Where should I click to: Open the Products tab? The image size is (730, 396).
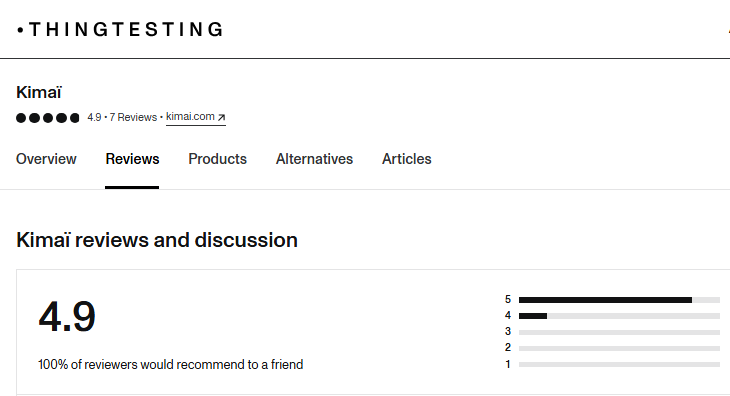pyautogui.click(x=217, y=159)
